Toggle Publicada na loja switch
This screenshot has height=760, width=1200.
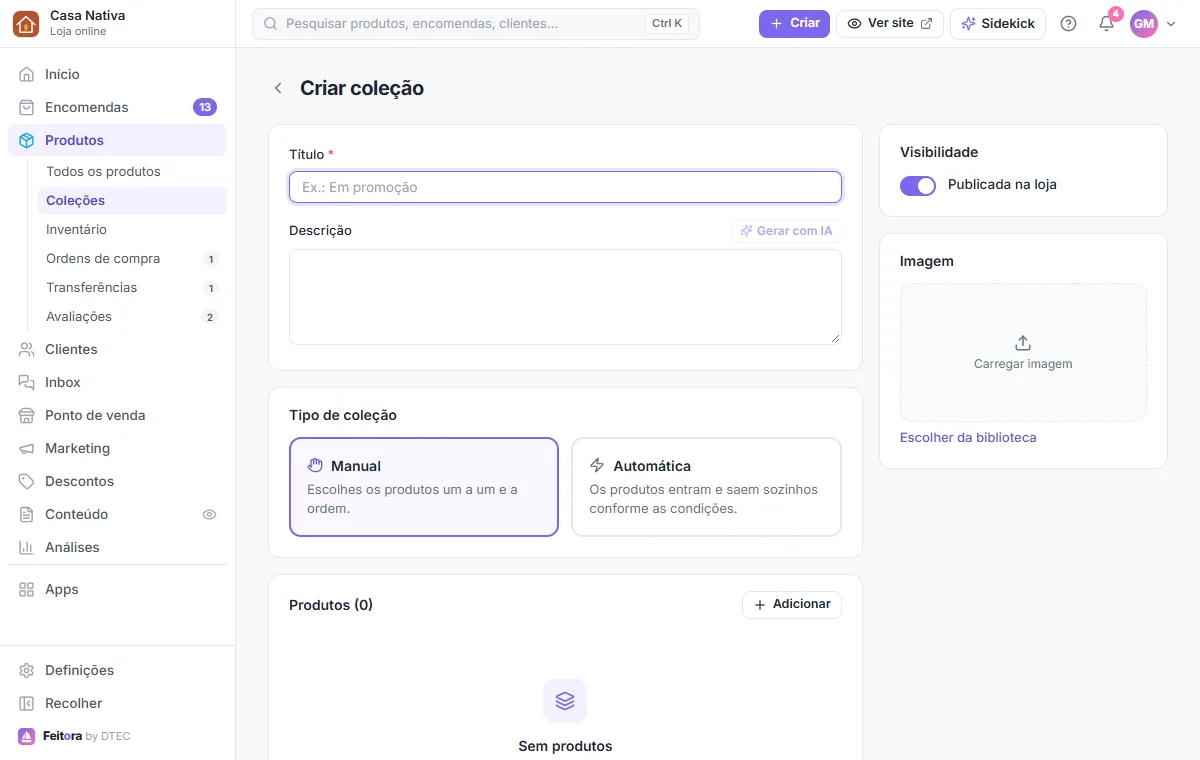point(918,185)
